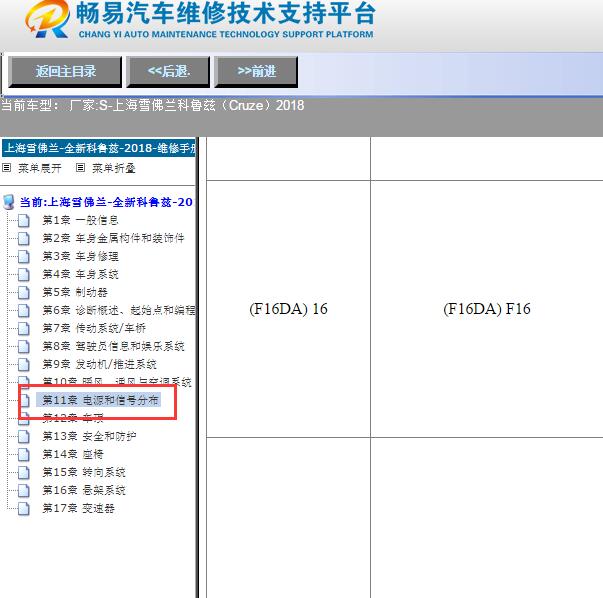Click the 菜单展开 expand icon
The height and width of the screenshot is (598, 603).
click(x=7, y=168)
